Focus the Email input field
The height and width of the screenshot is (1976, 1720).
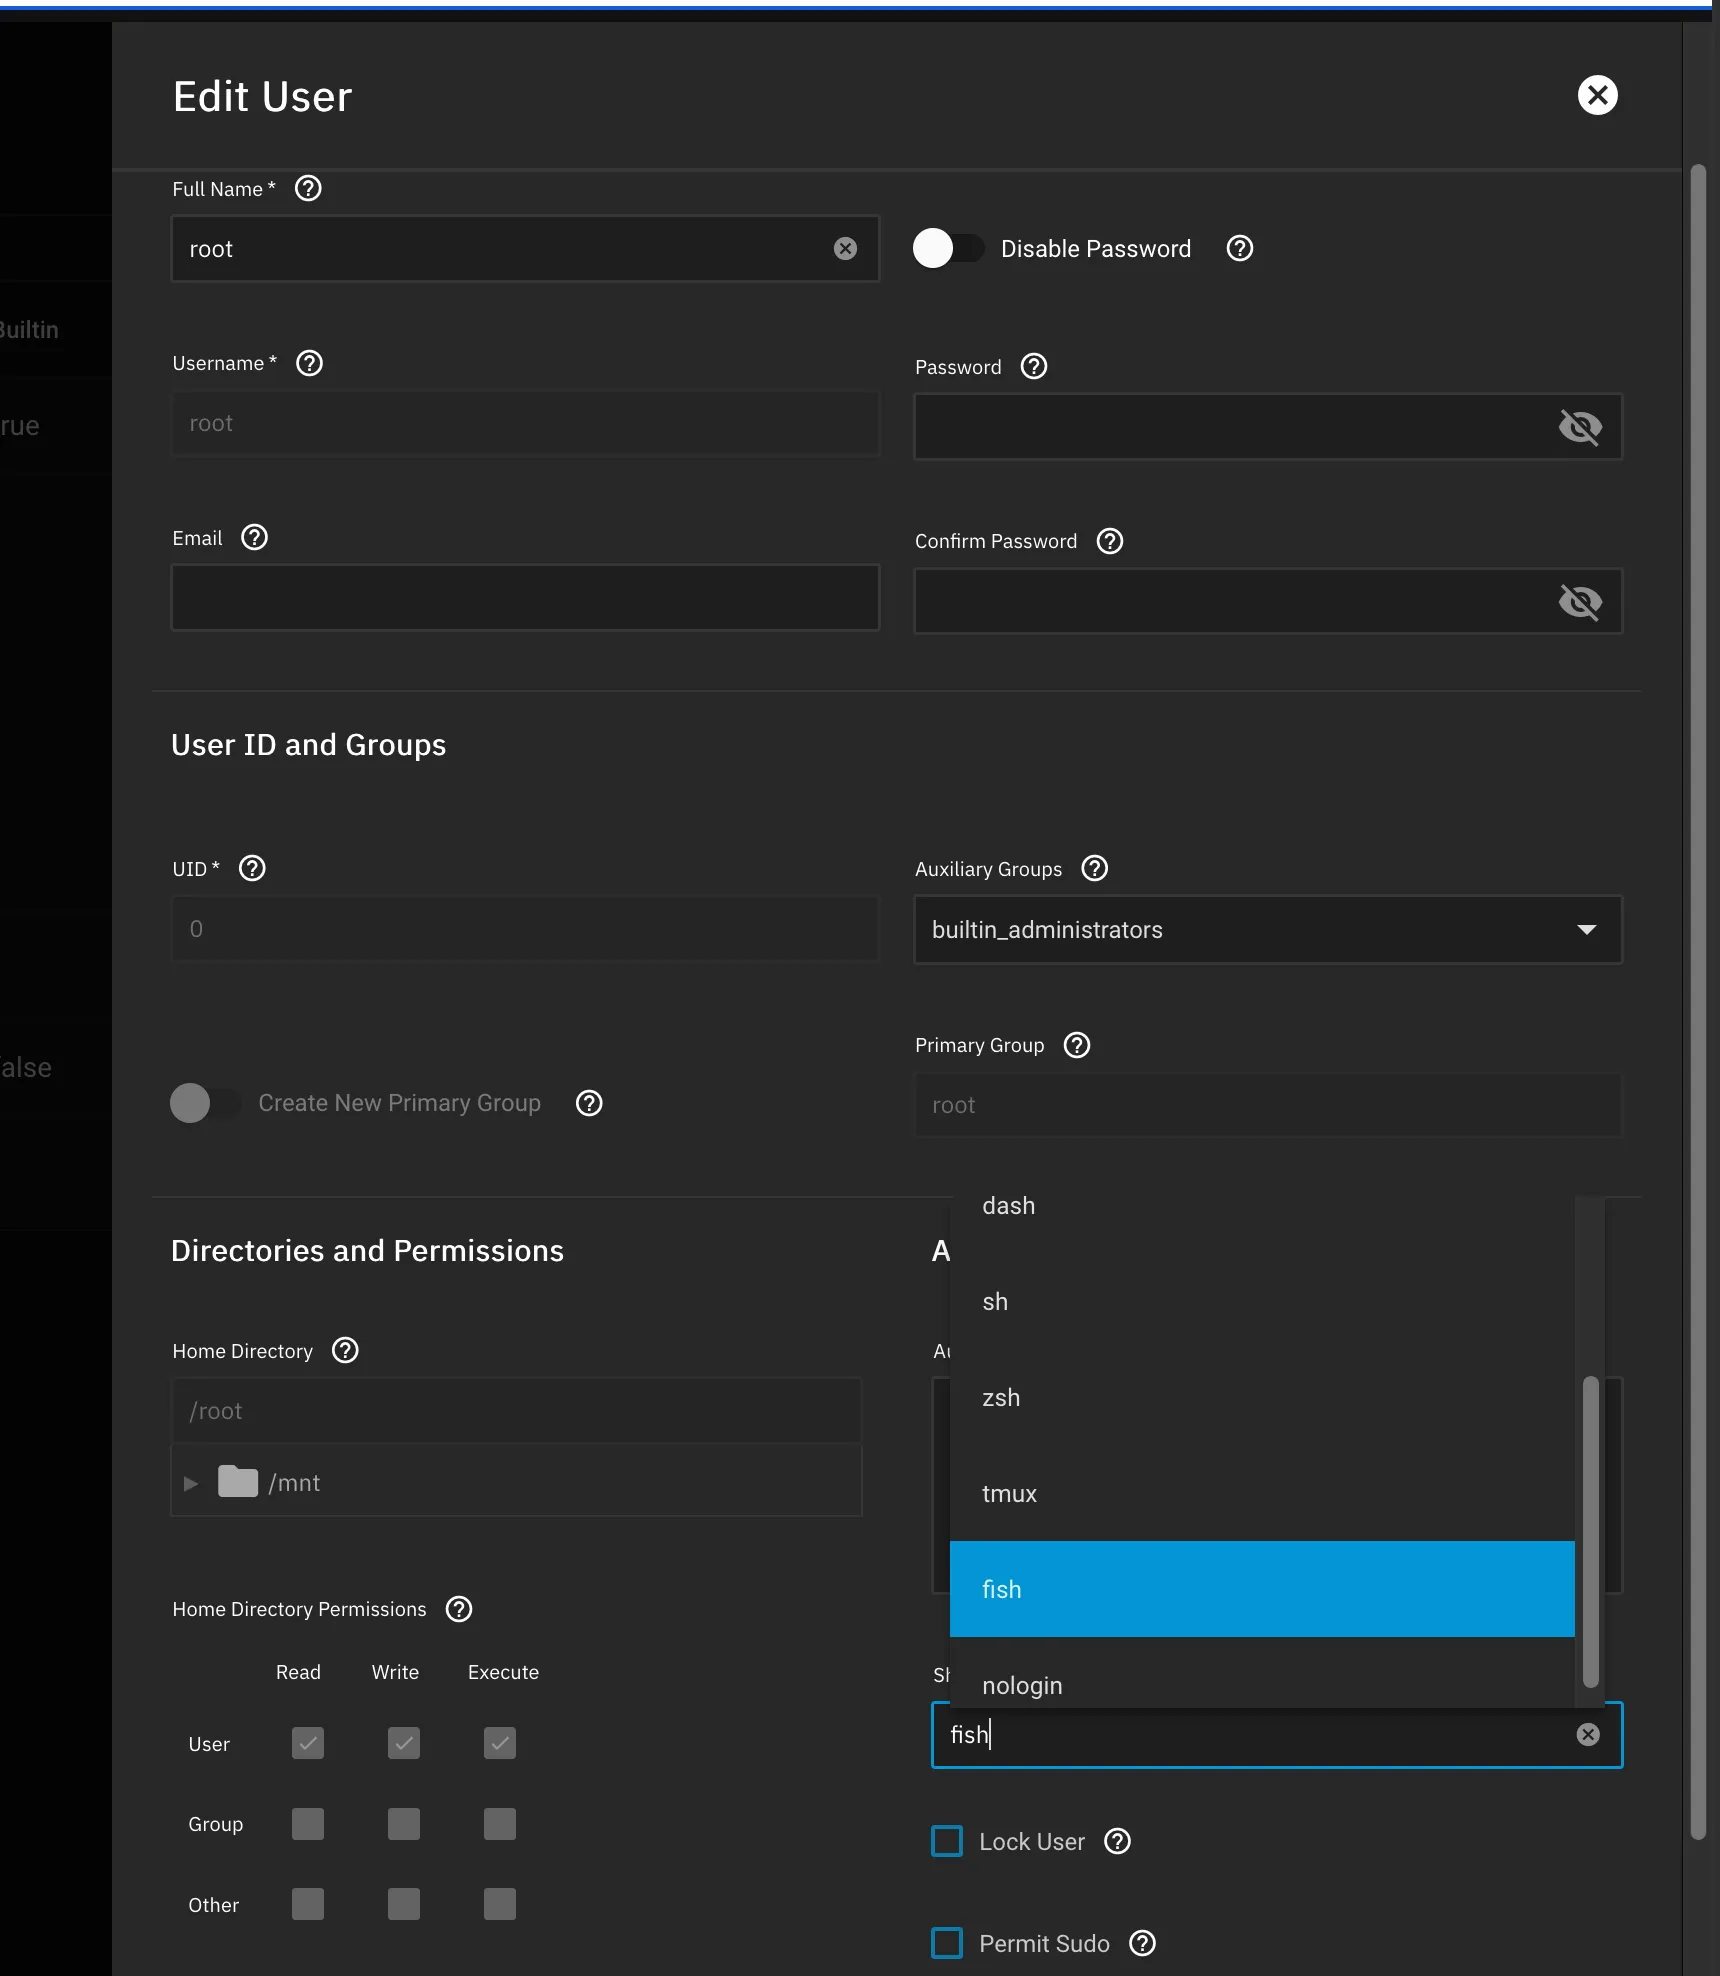[526, 598]
